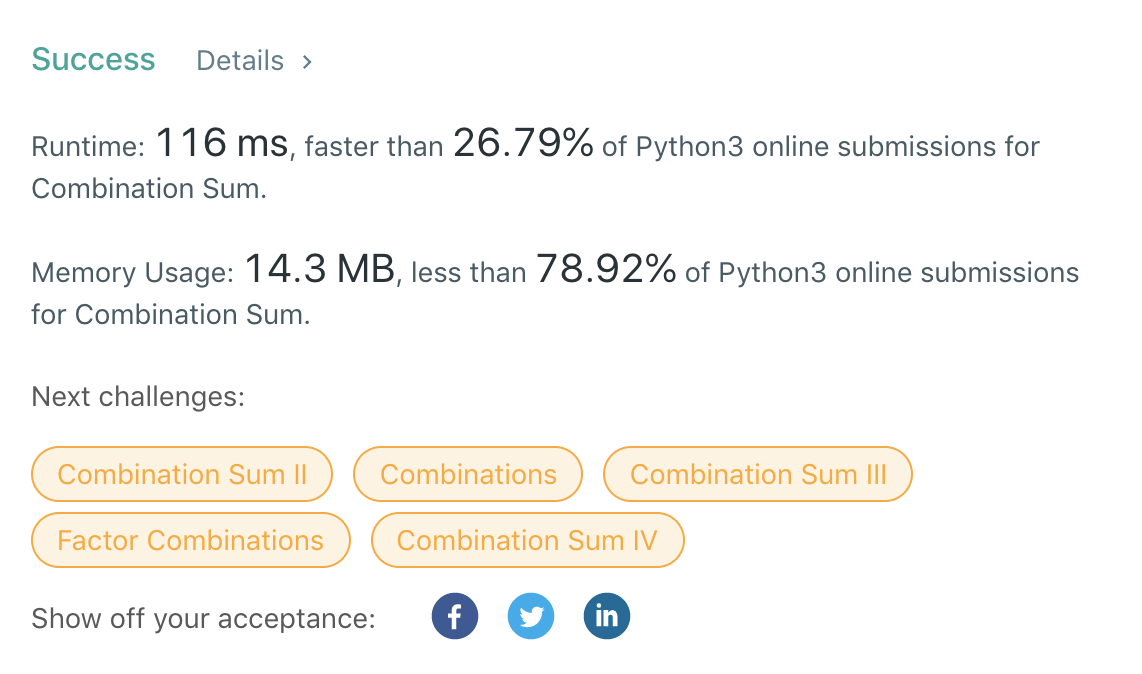Choose the Combination Sum IV challenge
Image resolution: width=1142 pixels, height=674 pixels.
coord(527,541)
